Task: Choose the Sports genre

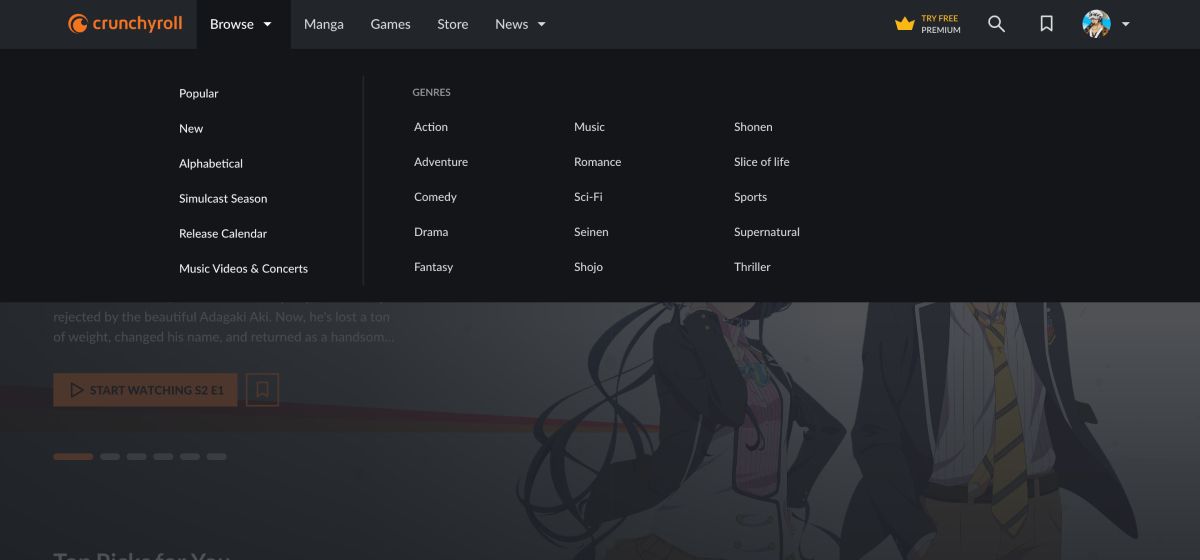Action: [750, 197]
